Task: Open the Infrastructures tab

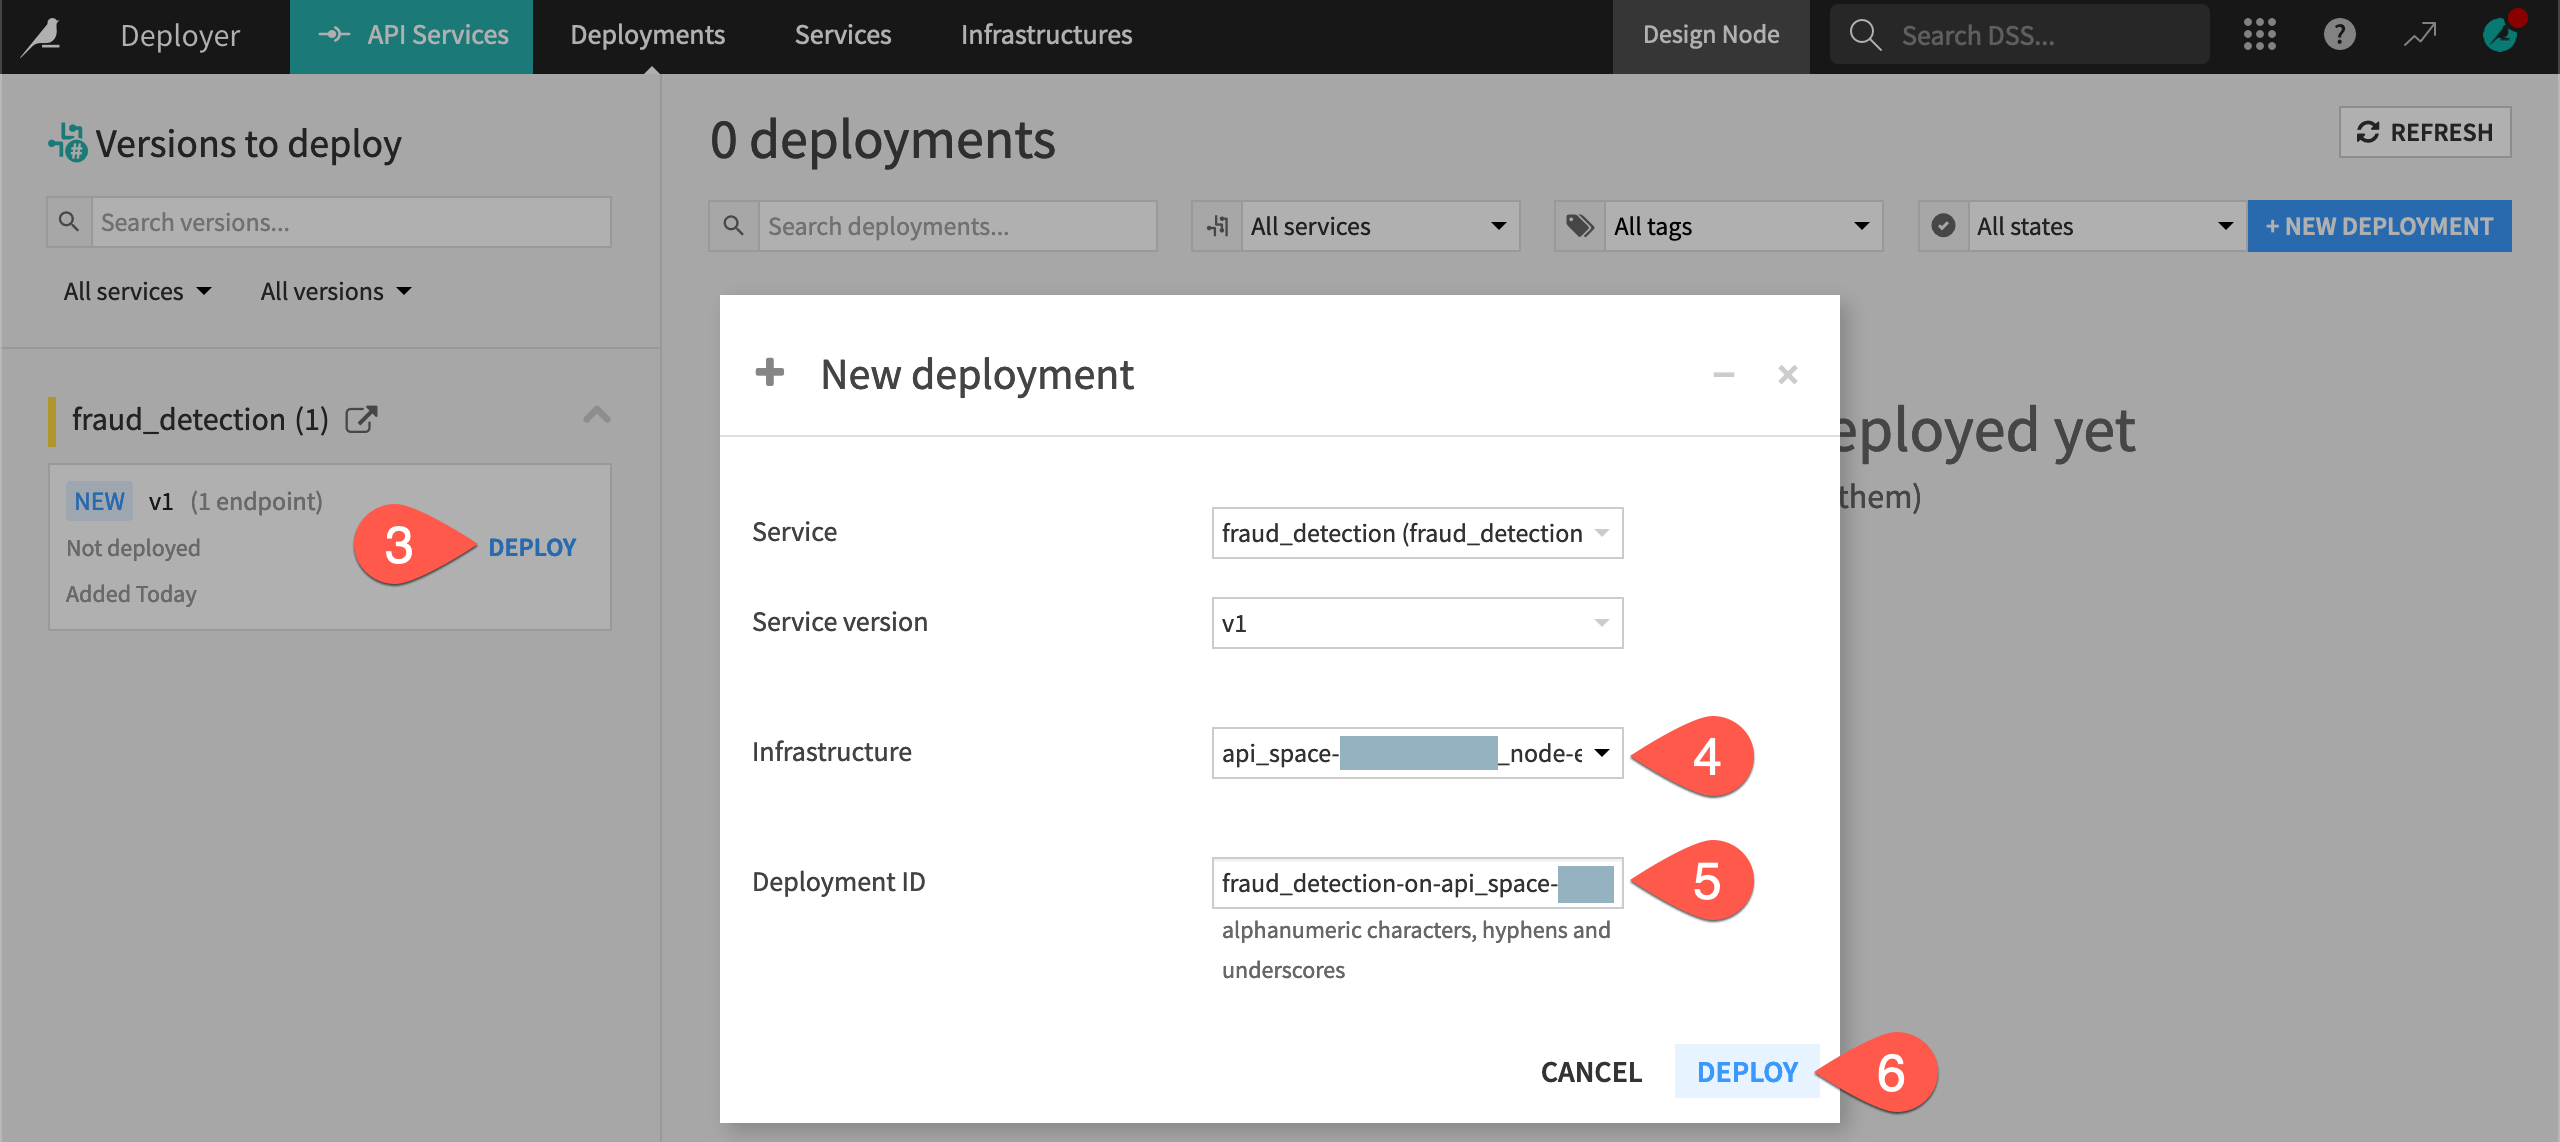Action: coord(1045,34)
